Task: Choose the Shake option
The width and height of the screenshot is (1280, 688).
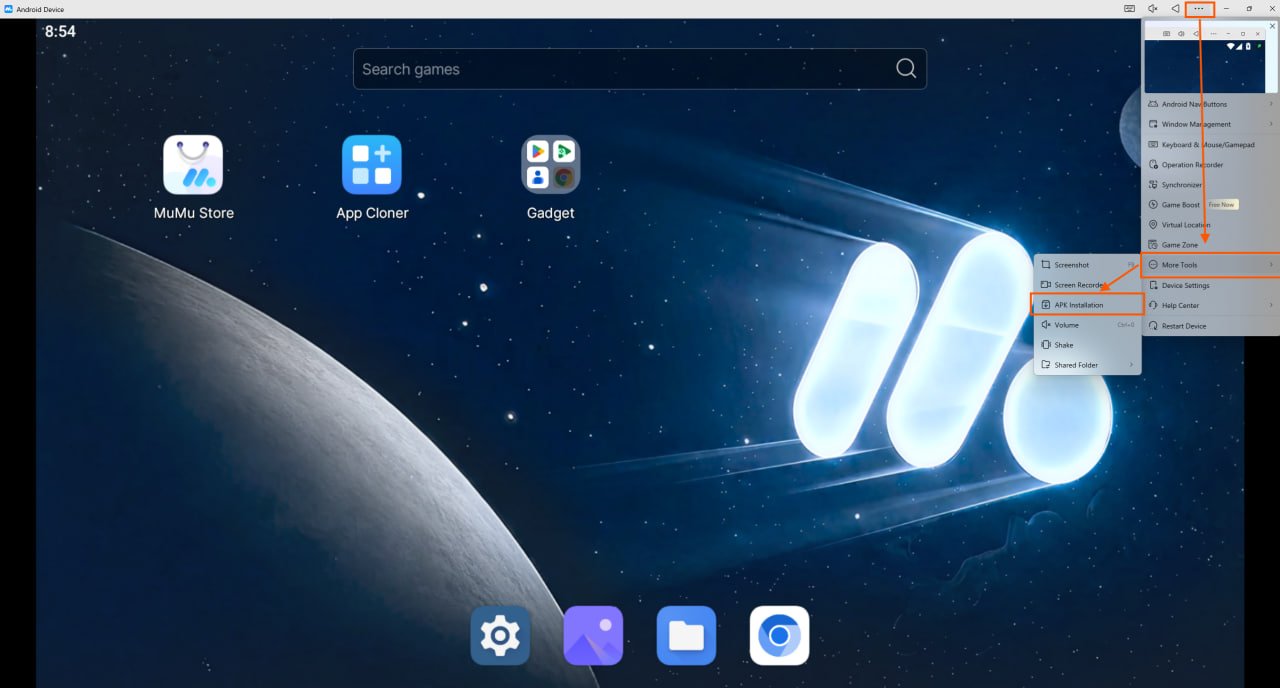Action: pyautogui.click(x=1087, y=345)
